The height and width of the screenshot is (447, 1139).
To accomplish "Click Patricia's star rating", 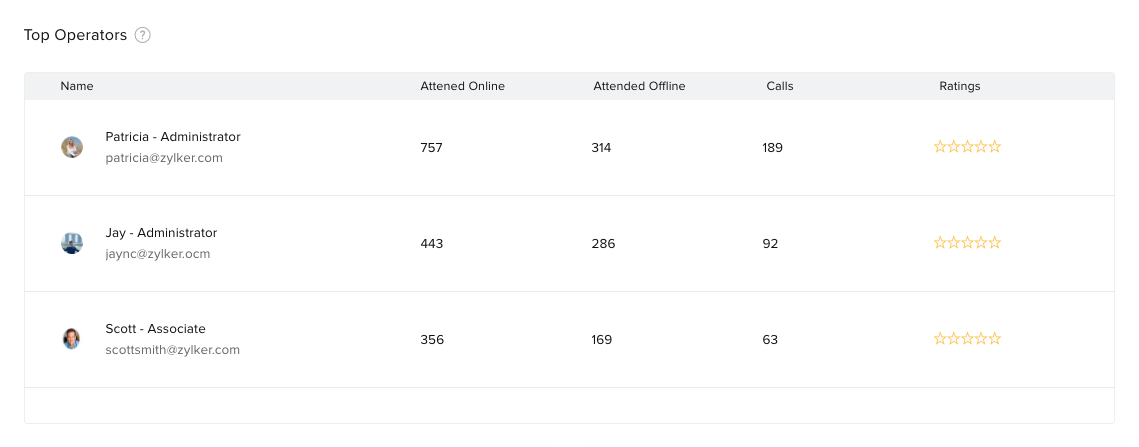I will (967, 147).
